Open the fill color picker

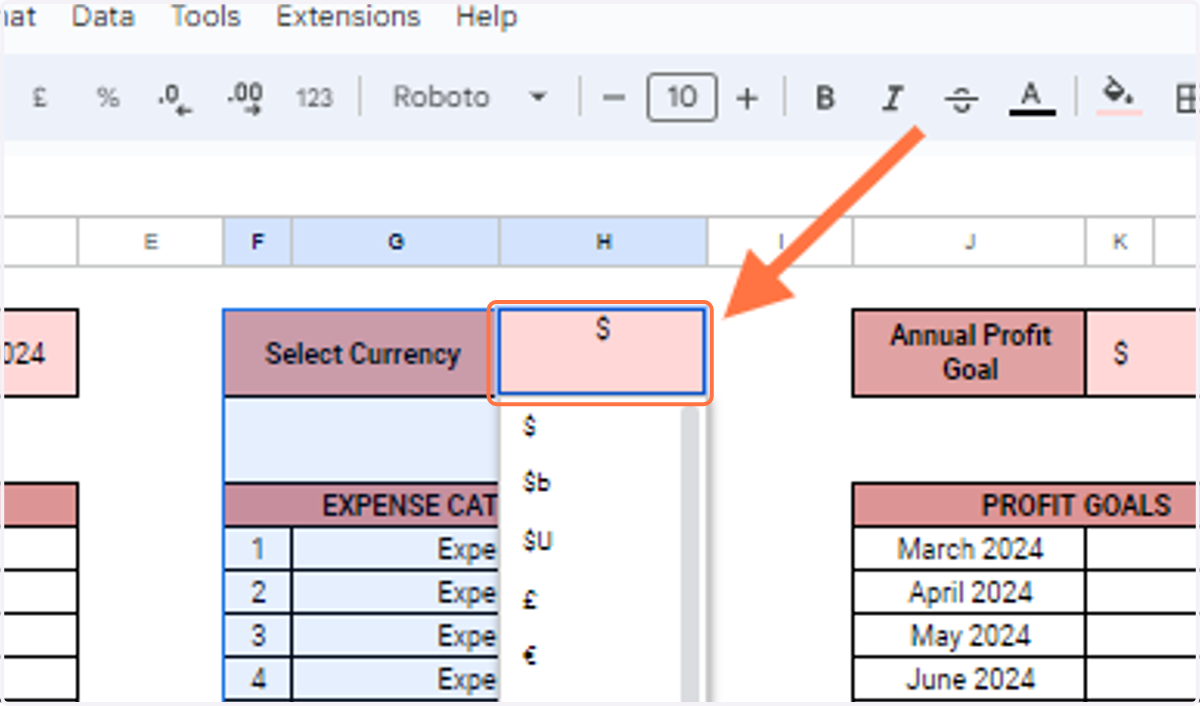click(1118, 96)
